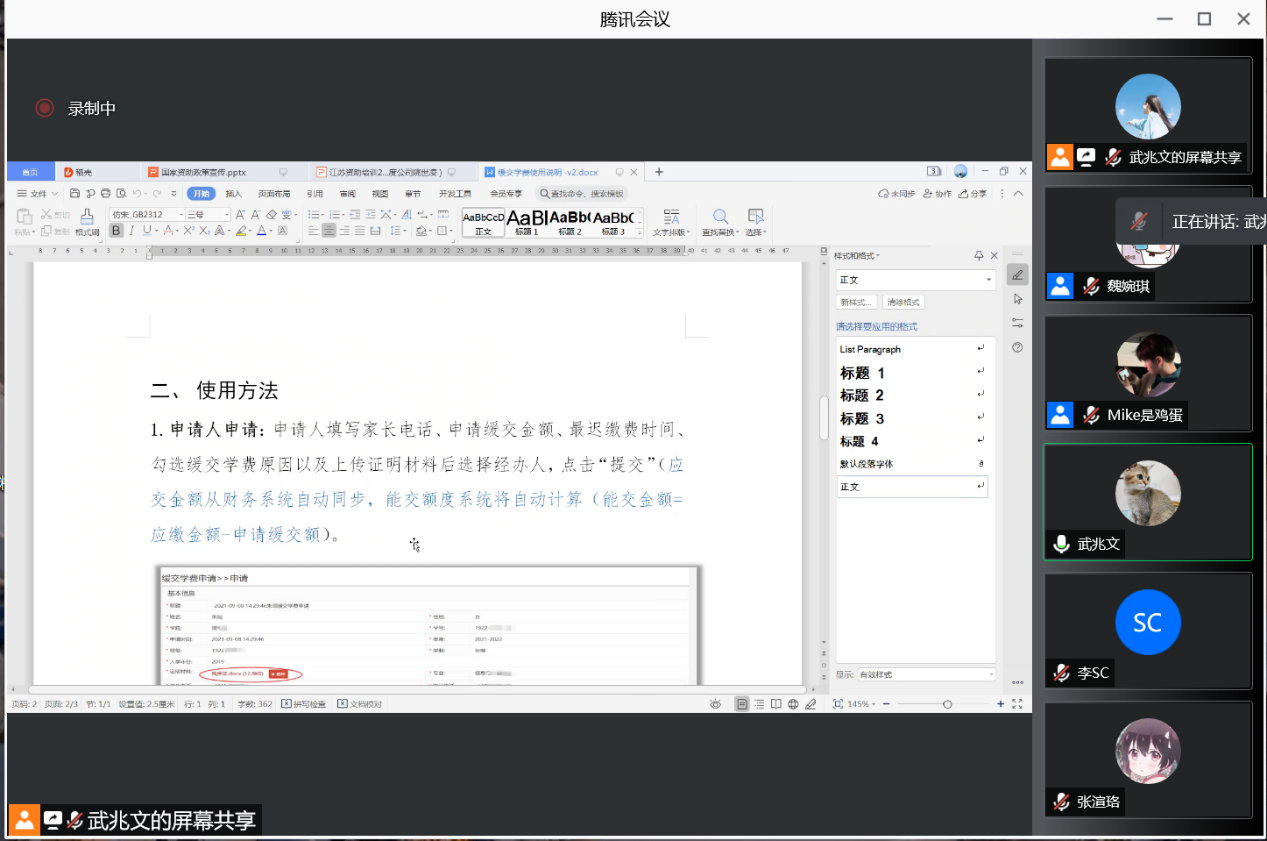The width and height of the screenshot is (1267, 841).
Task: Open the 插入 ribbon tab
Action: click(233, 194)
